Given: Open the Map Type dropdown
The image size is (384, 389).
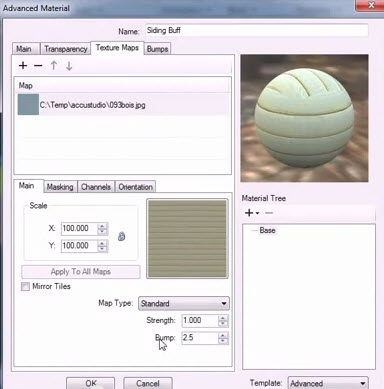Looking at the screenshot, I should 184,303.
